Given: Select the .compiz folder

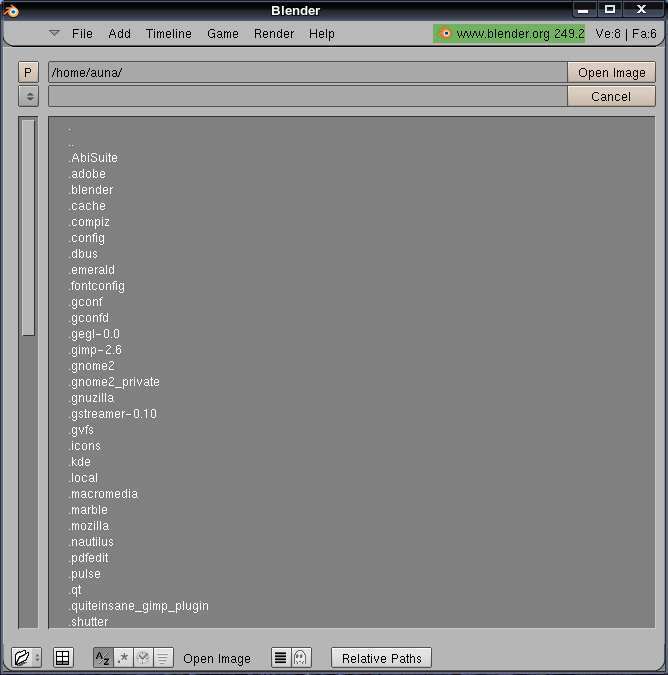Looking at the screenshot, I should [89, 222].
